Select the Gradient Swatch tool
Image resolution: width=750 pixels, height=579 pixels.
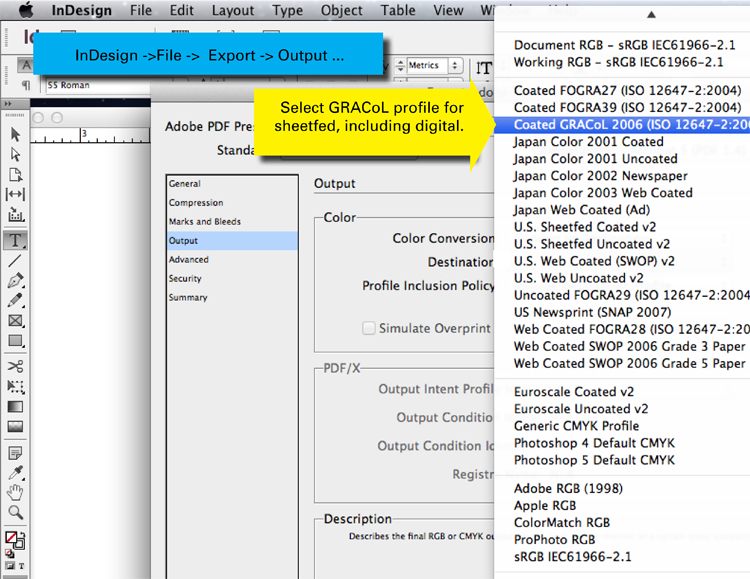(15, 407)
